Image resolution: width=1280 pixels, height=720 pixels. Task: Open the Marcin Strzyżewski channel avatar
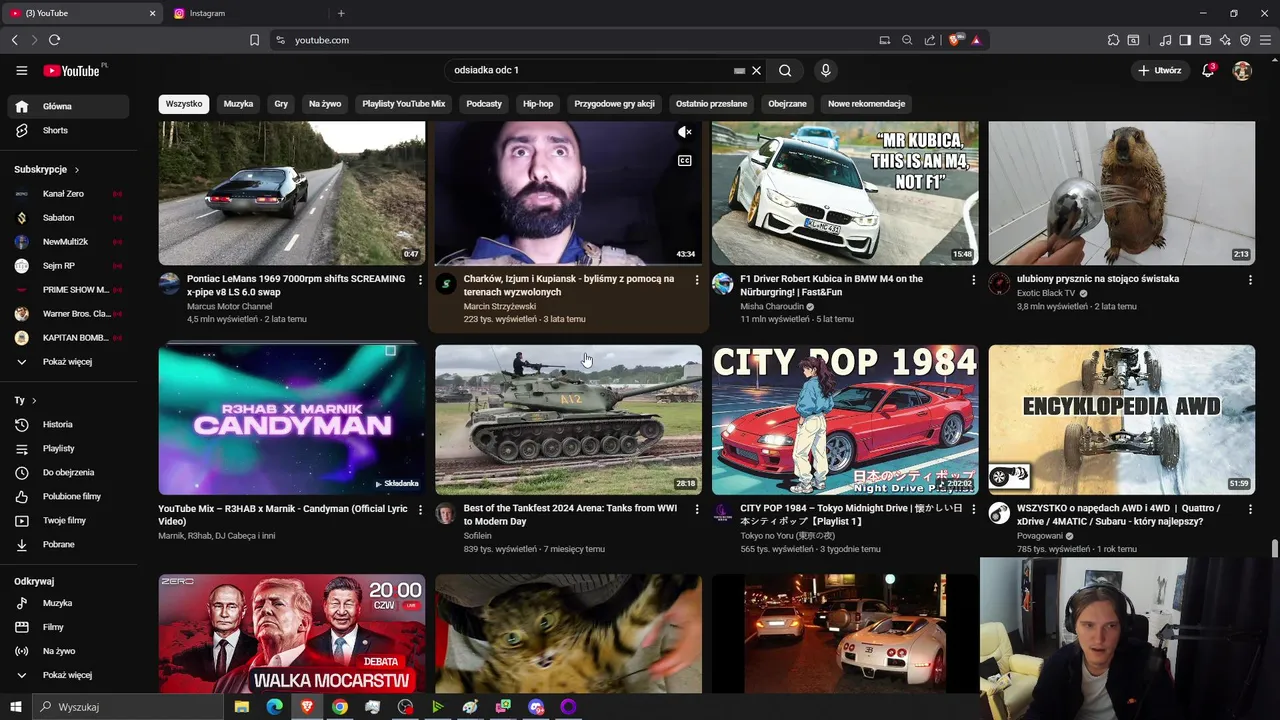446,284
